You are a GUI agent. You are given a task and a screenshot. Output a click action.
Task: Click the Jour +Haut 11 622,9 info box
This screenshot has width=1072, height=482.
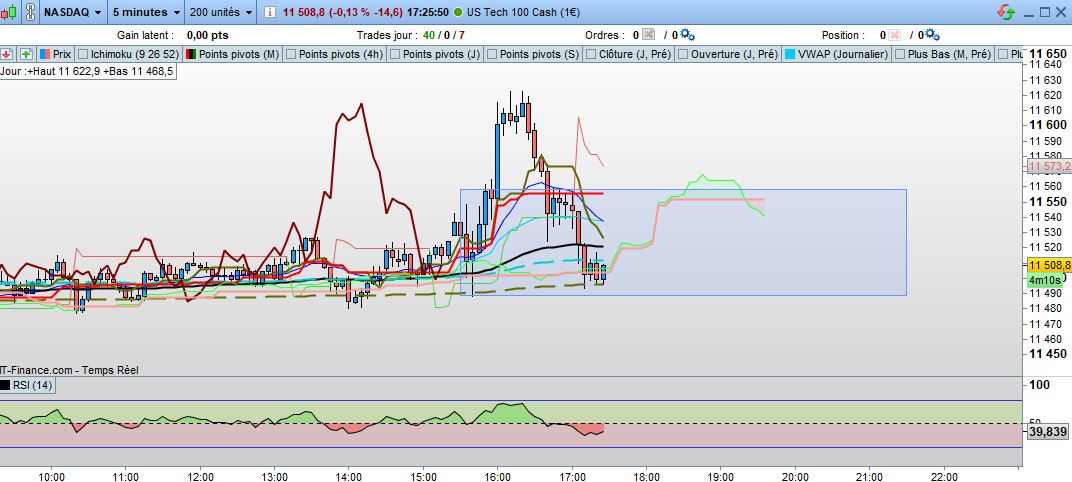click(x=88, y=70)
